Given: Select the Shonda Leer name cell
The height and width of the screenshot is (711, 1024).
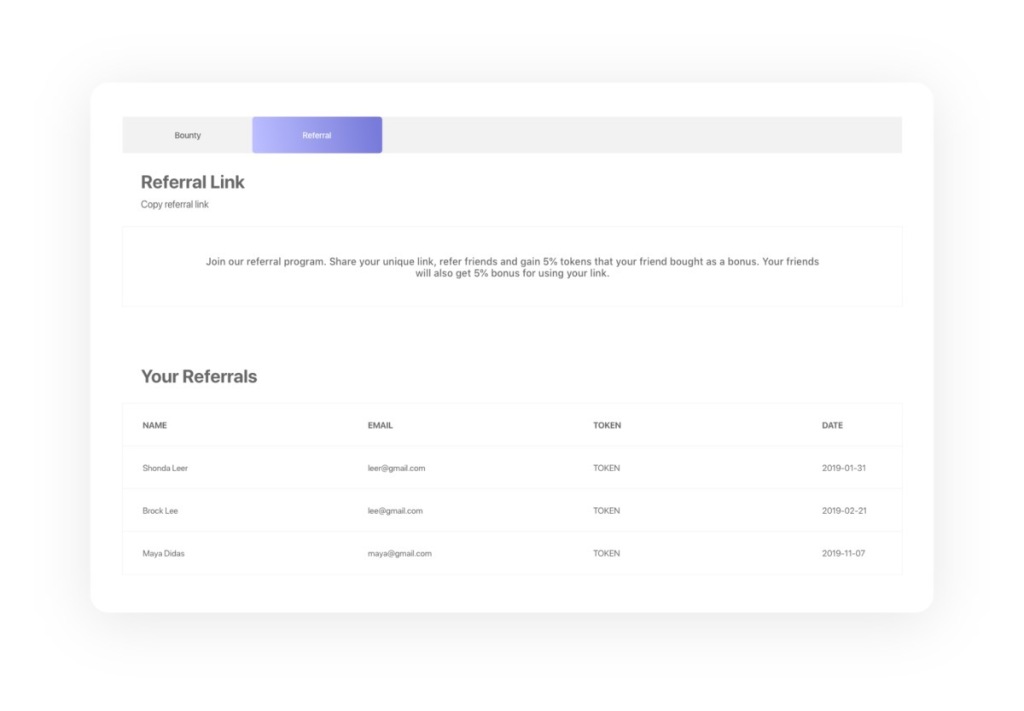Looking at the screenshot, I should (x=165, y=468).
